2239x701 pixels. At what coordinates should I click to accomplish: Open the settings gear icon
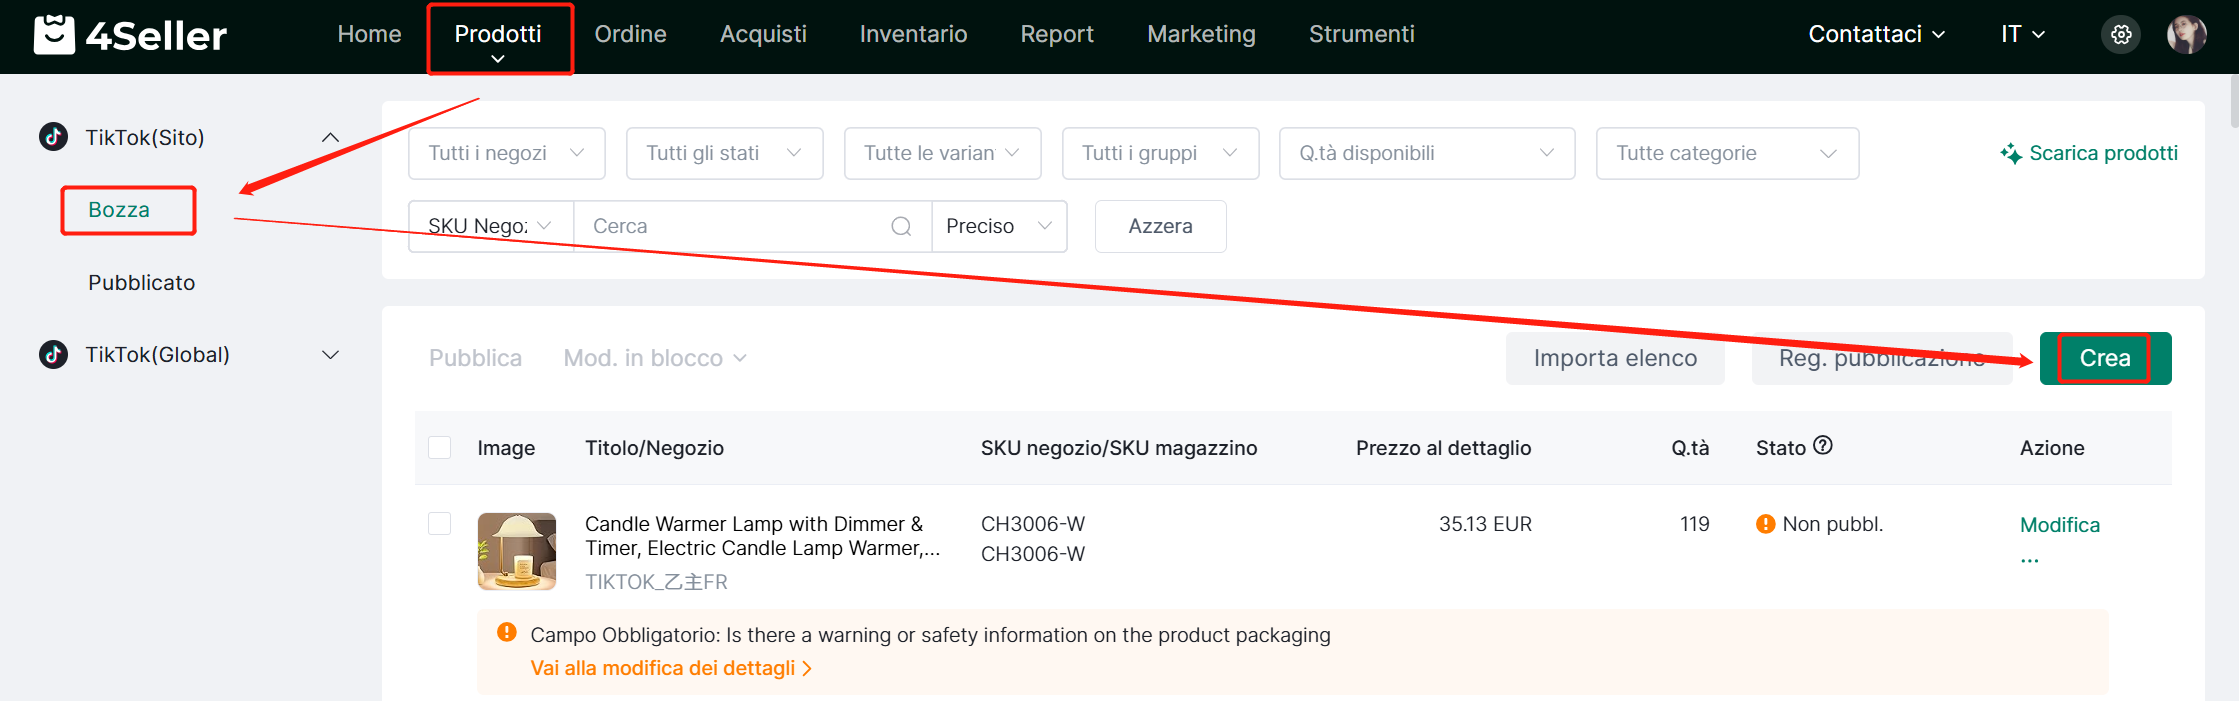(2121, 35)
